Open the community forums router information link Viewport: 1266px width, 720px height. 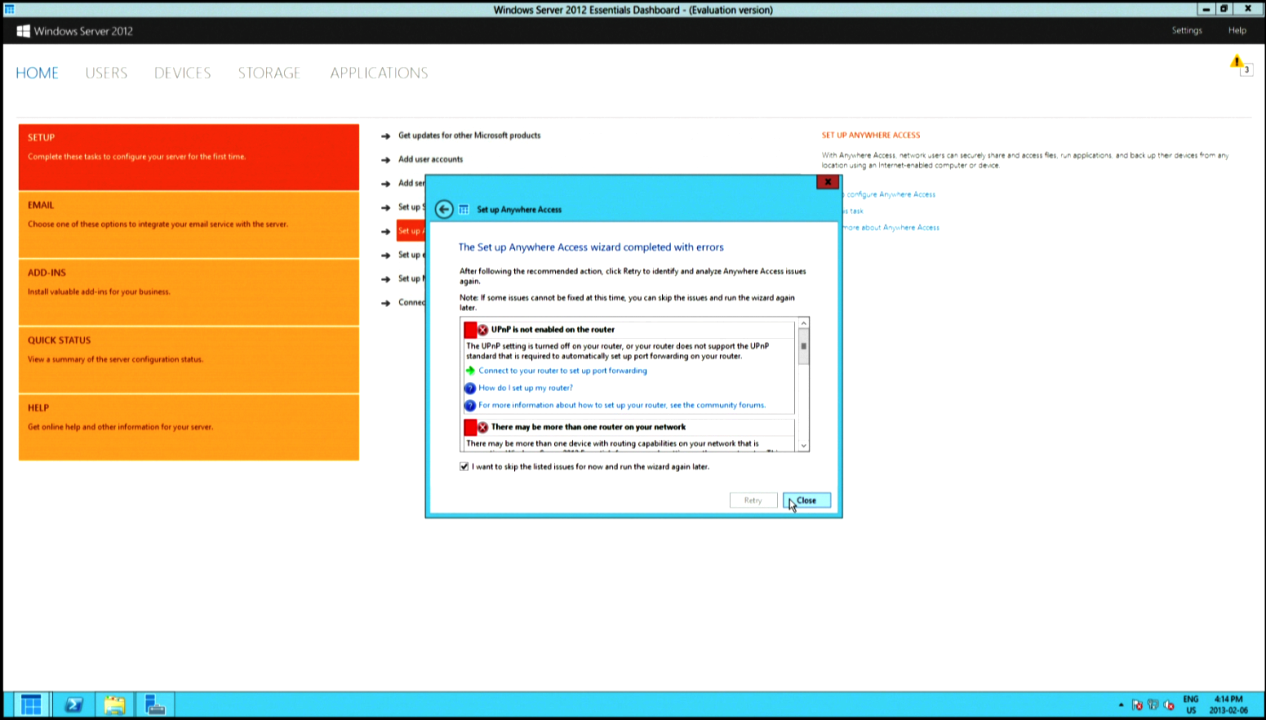coord(621,405)
